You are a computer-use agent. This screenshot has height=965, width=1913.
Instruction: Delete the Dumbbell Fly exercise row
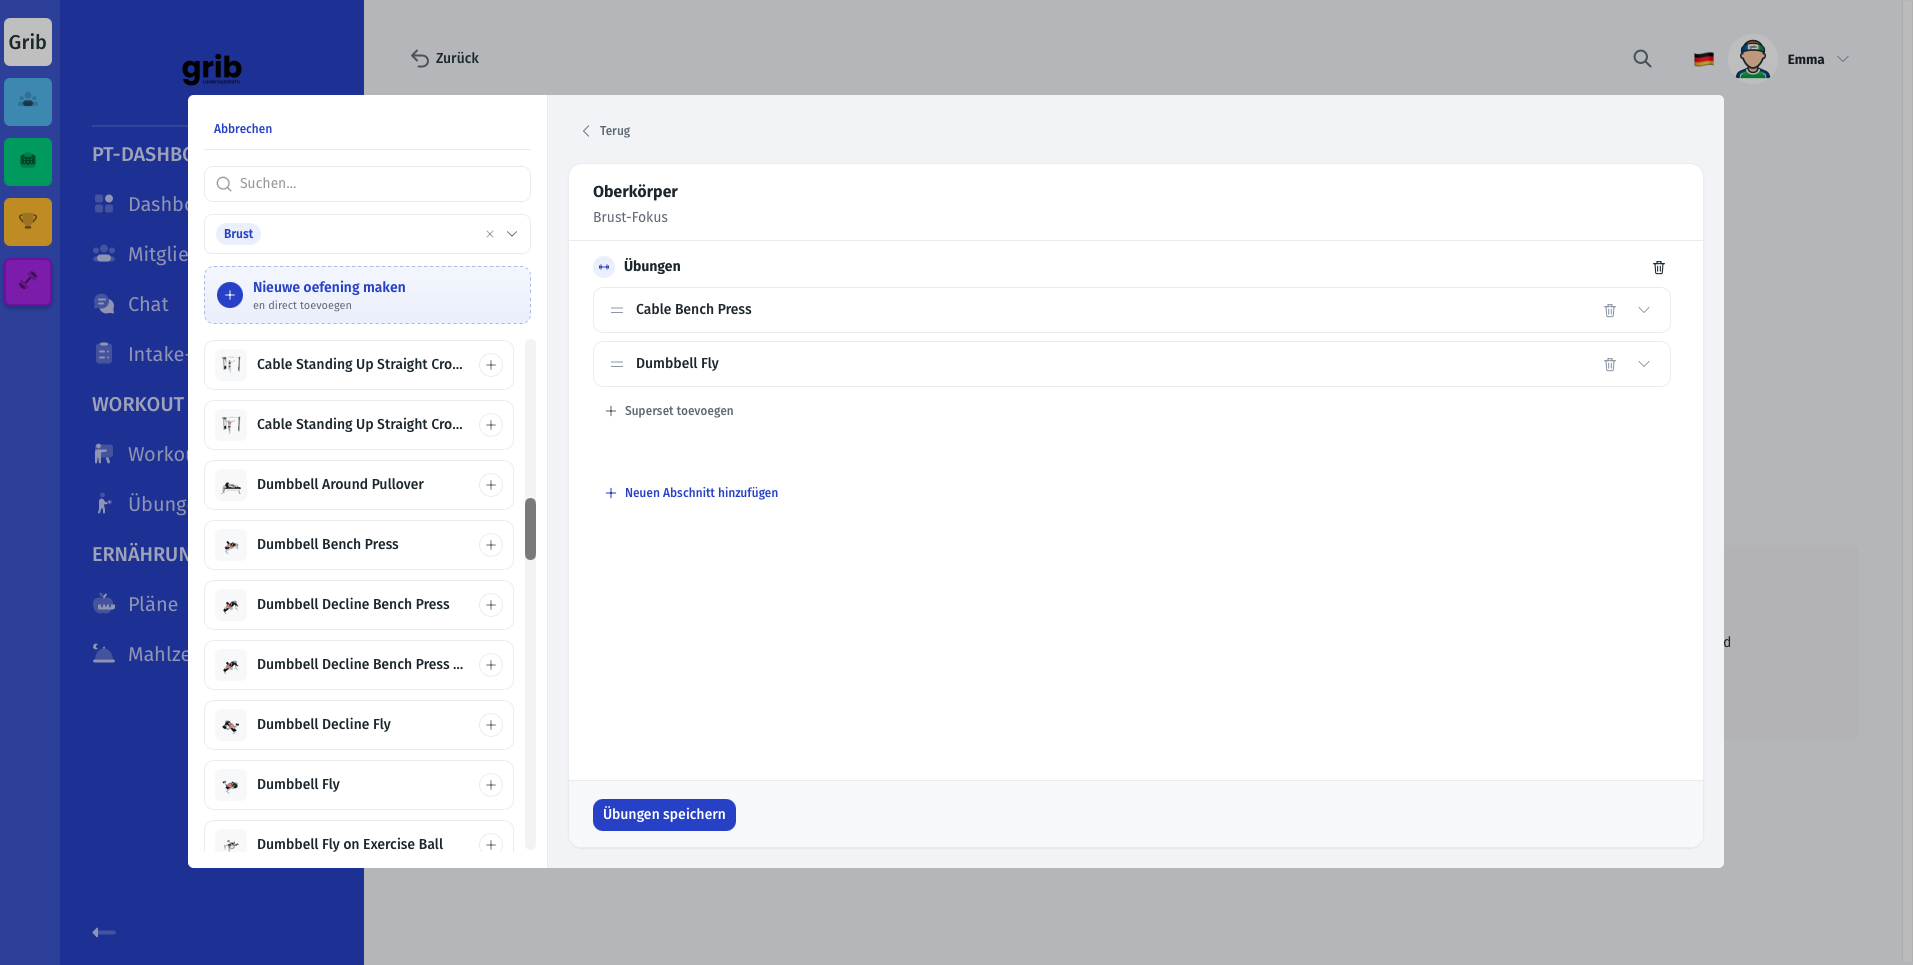tap(1610, 364)
